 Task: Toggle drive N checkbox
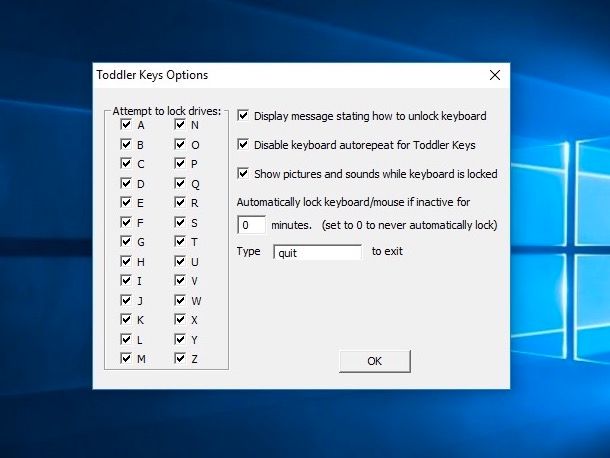coord(180,125)
